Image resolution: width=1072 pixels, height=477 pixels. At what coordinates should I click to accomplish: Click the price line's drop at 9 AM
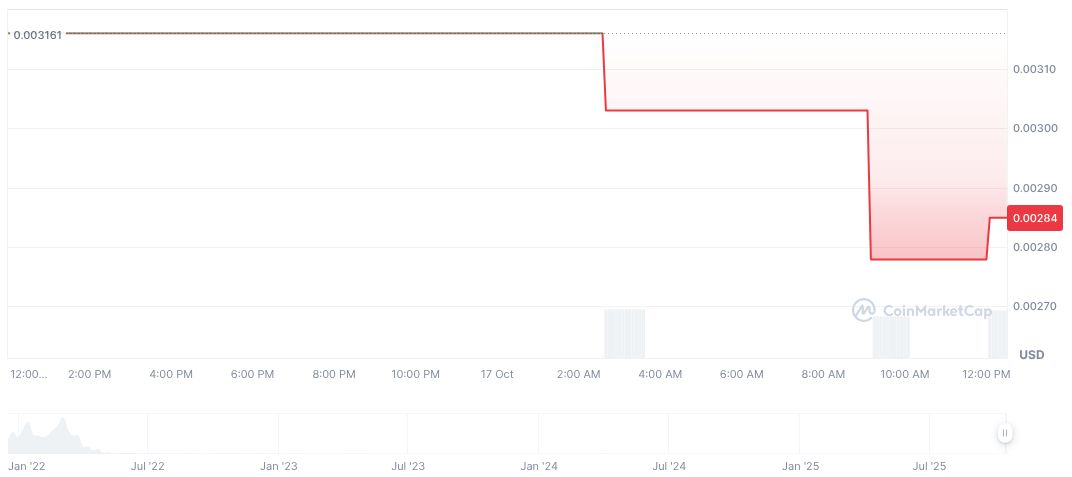869,185
